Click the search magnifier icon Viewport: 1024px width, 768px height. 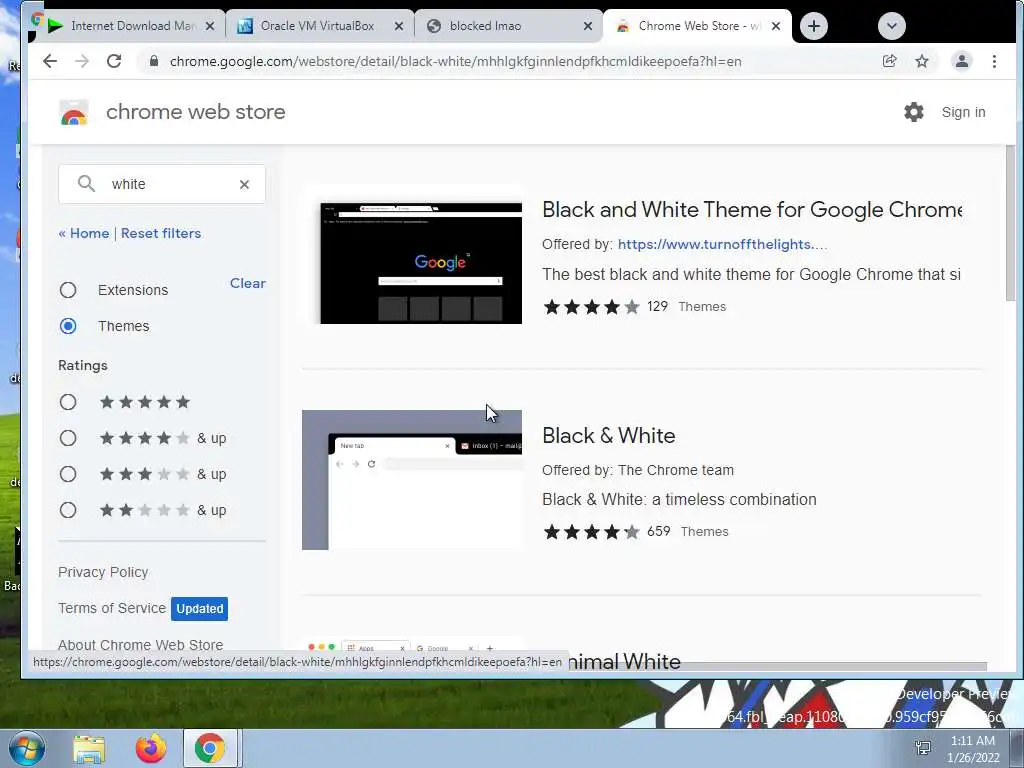point(86,184)
